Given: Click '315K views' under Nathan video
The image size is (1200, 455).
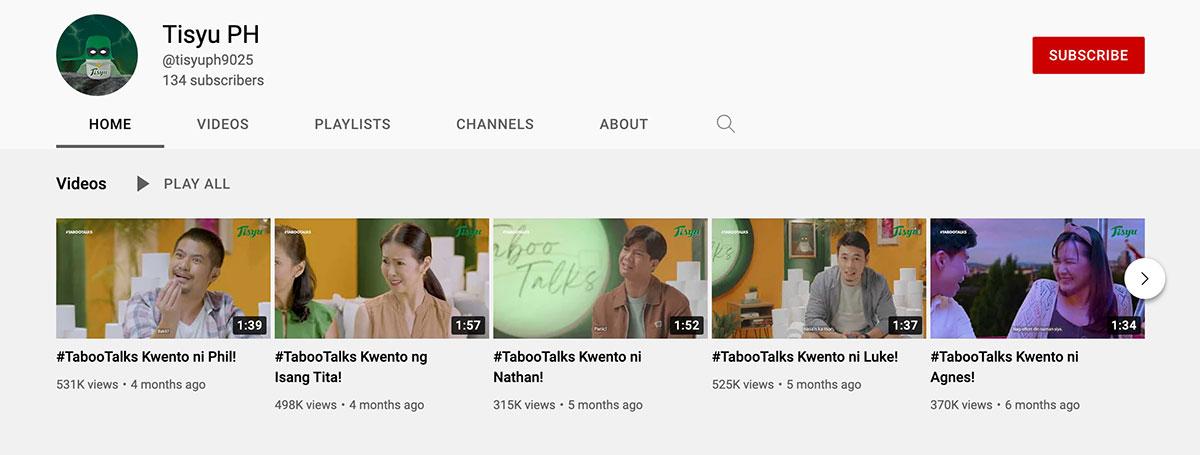Looking at the screenshot, I should coord(524,405).
